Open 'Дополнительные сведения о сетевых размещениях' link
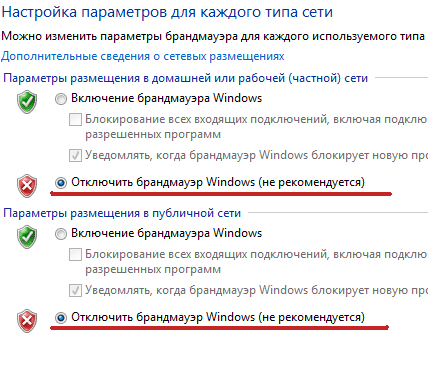This screenshot has width=428, height=365. (x=143, y=56)
